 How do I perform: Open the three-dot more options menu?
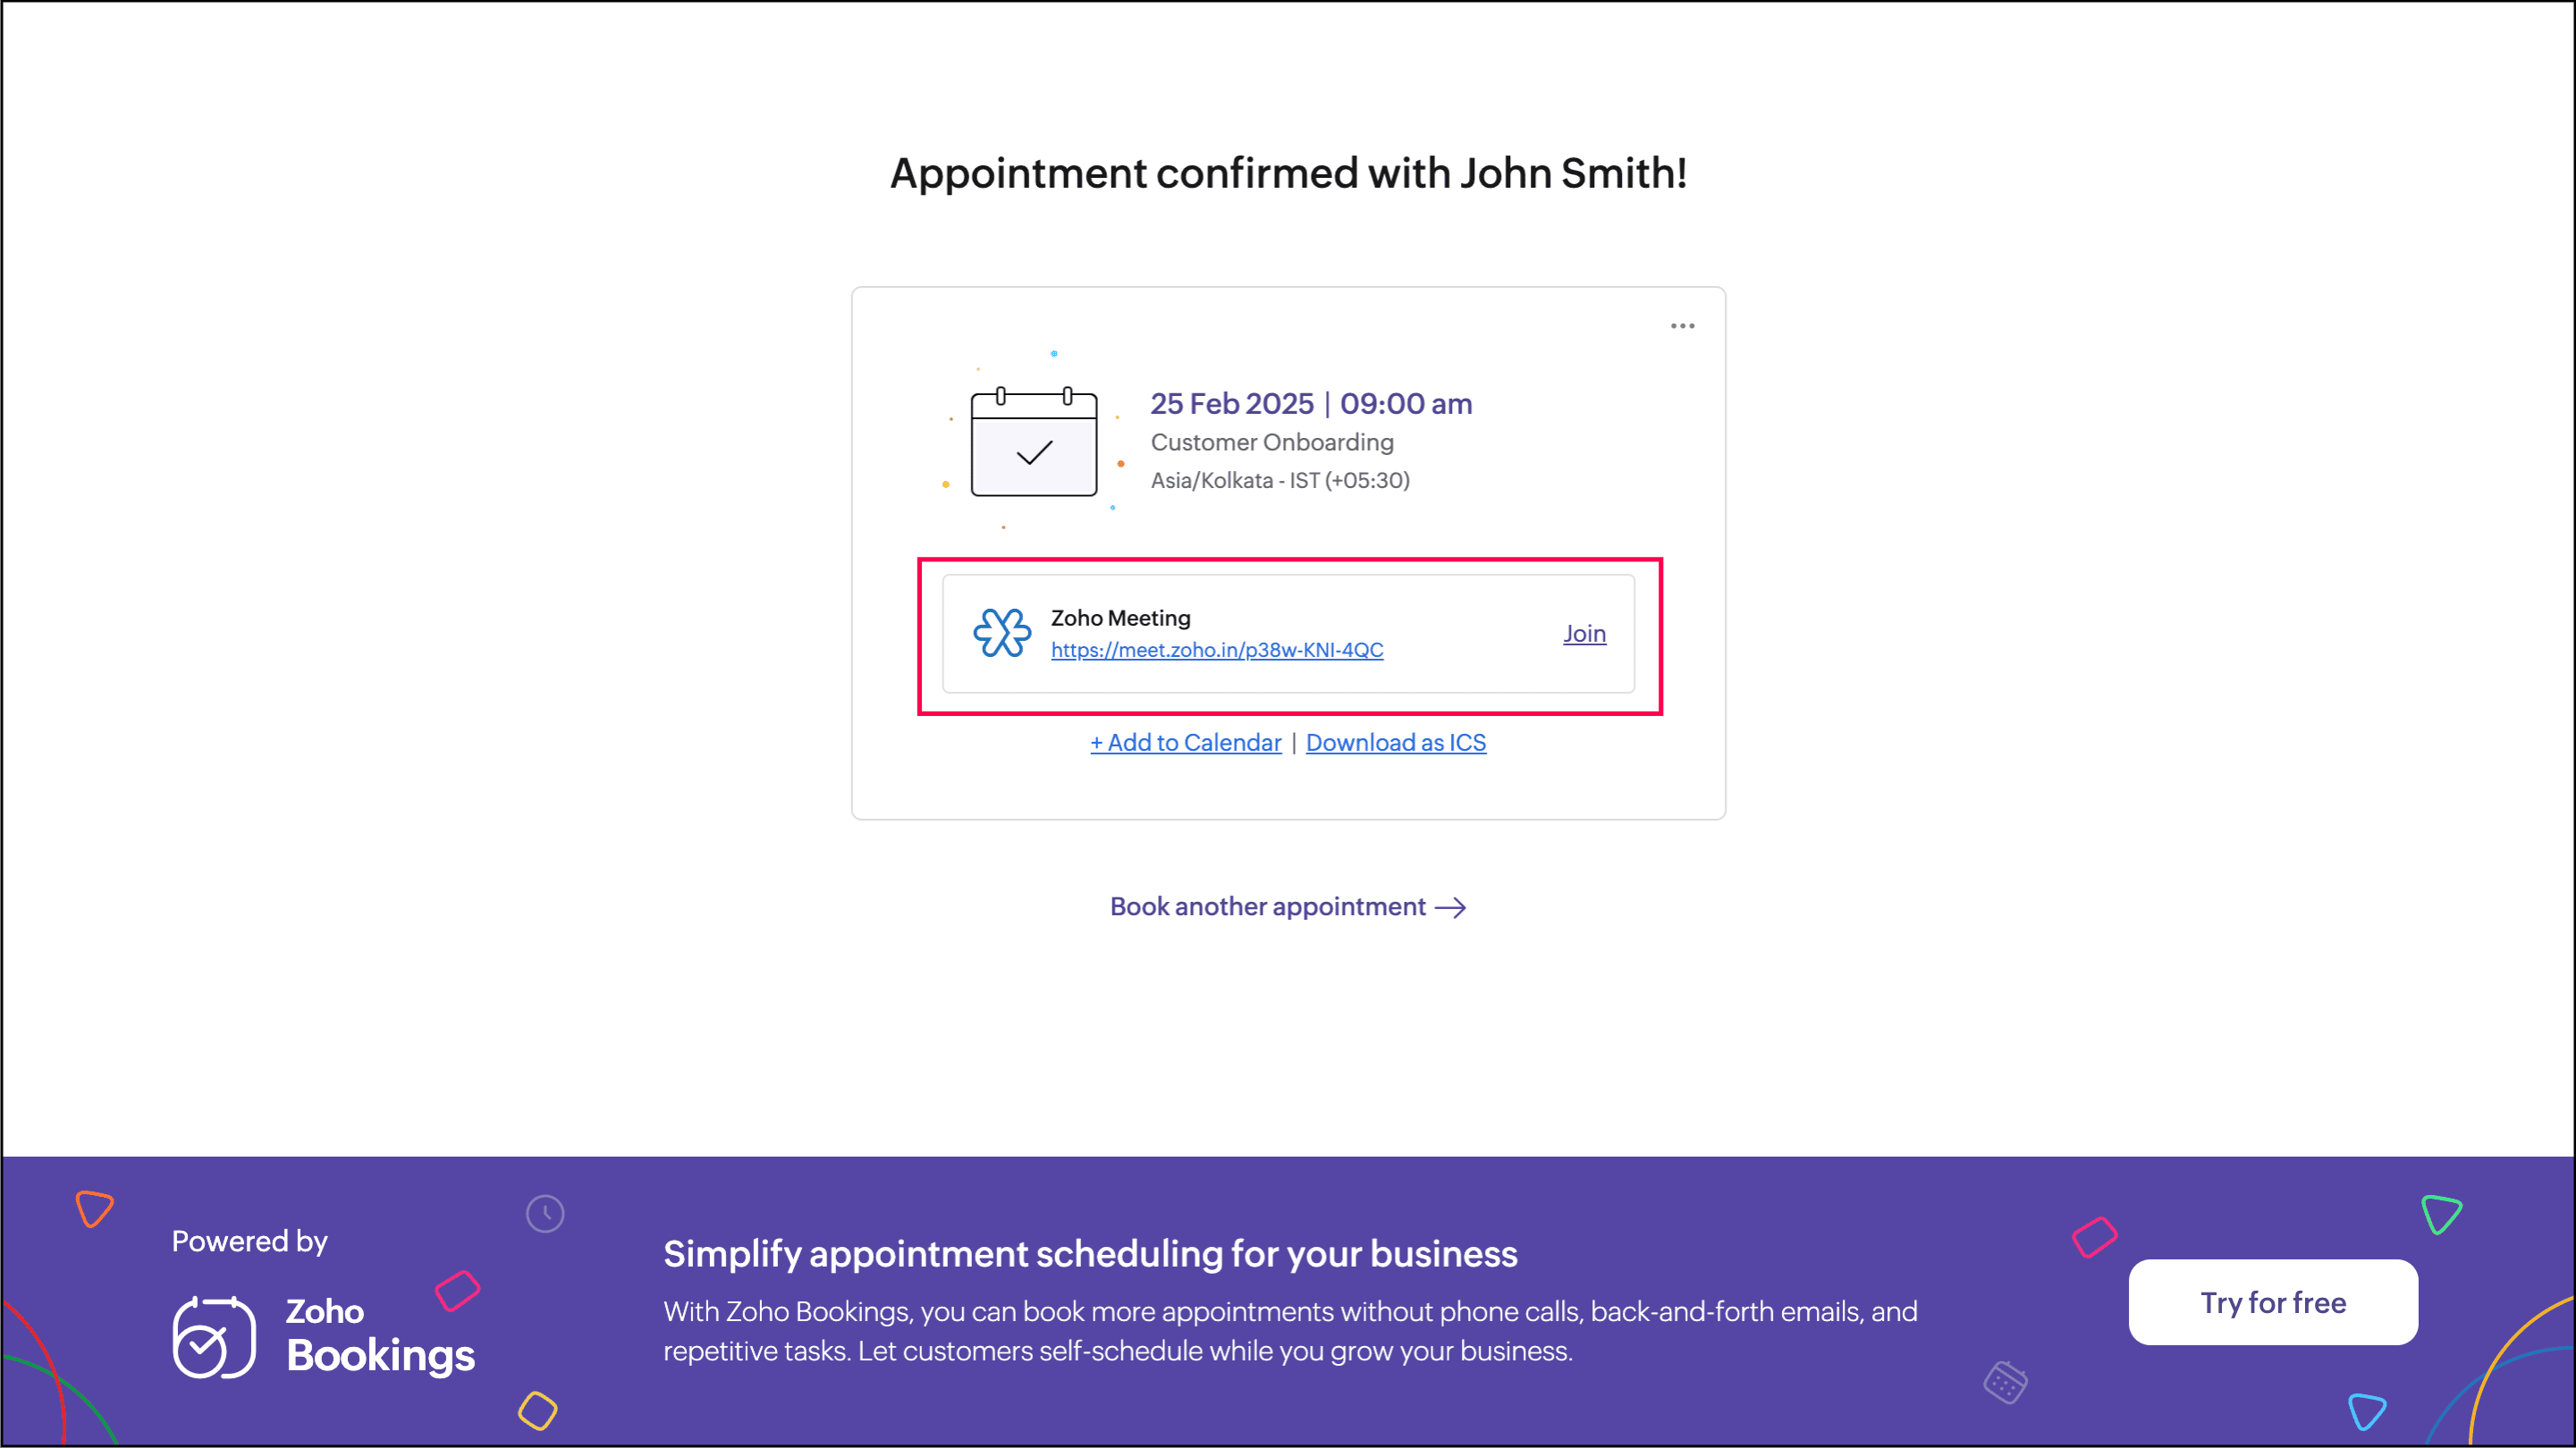click(x=1682, y=326)
